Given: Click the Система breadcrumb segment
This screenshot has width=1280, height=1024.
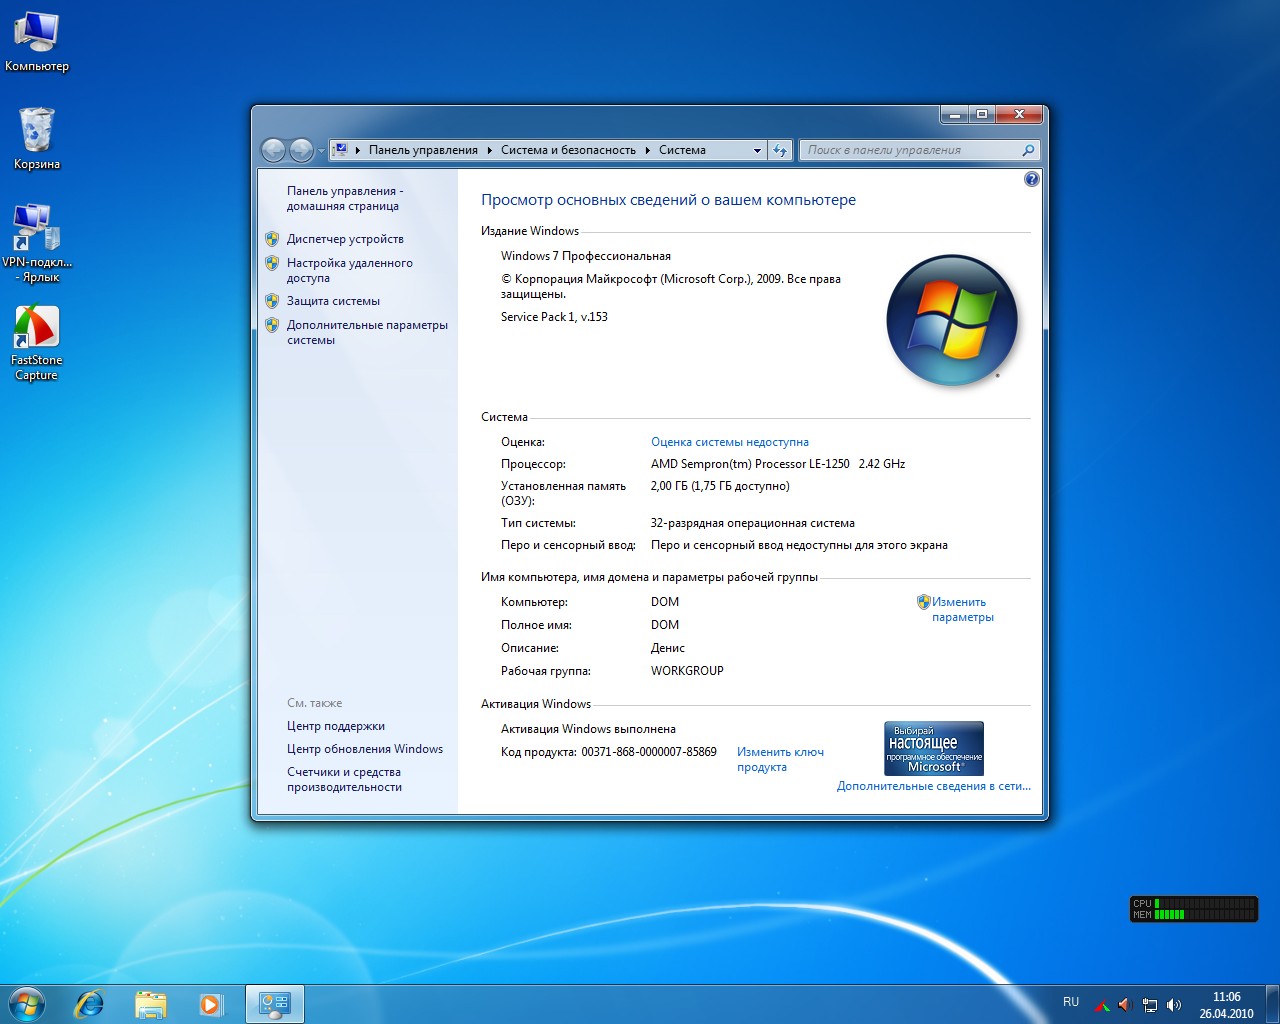Looking at the screenshot, I should 682,150.
